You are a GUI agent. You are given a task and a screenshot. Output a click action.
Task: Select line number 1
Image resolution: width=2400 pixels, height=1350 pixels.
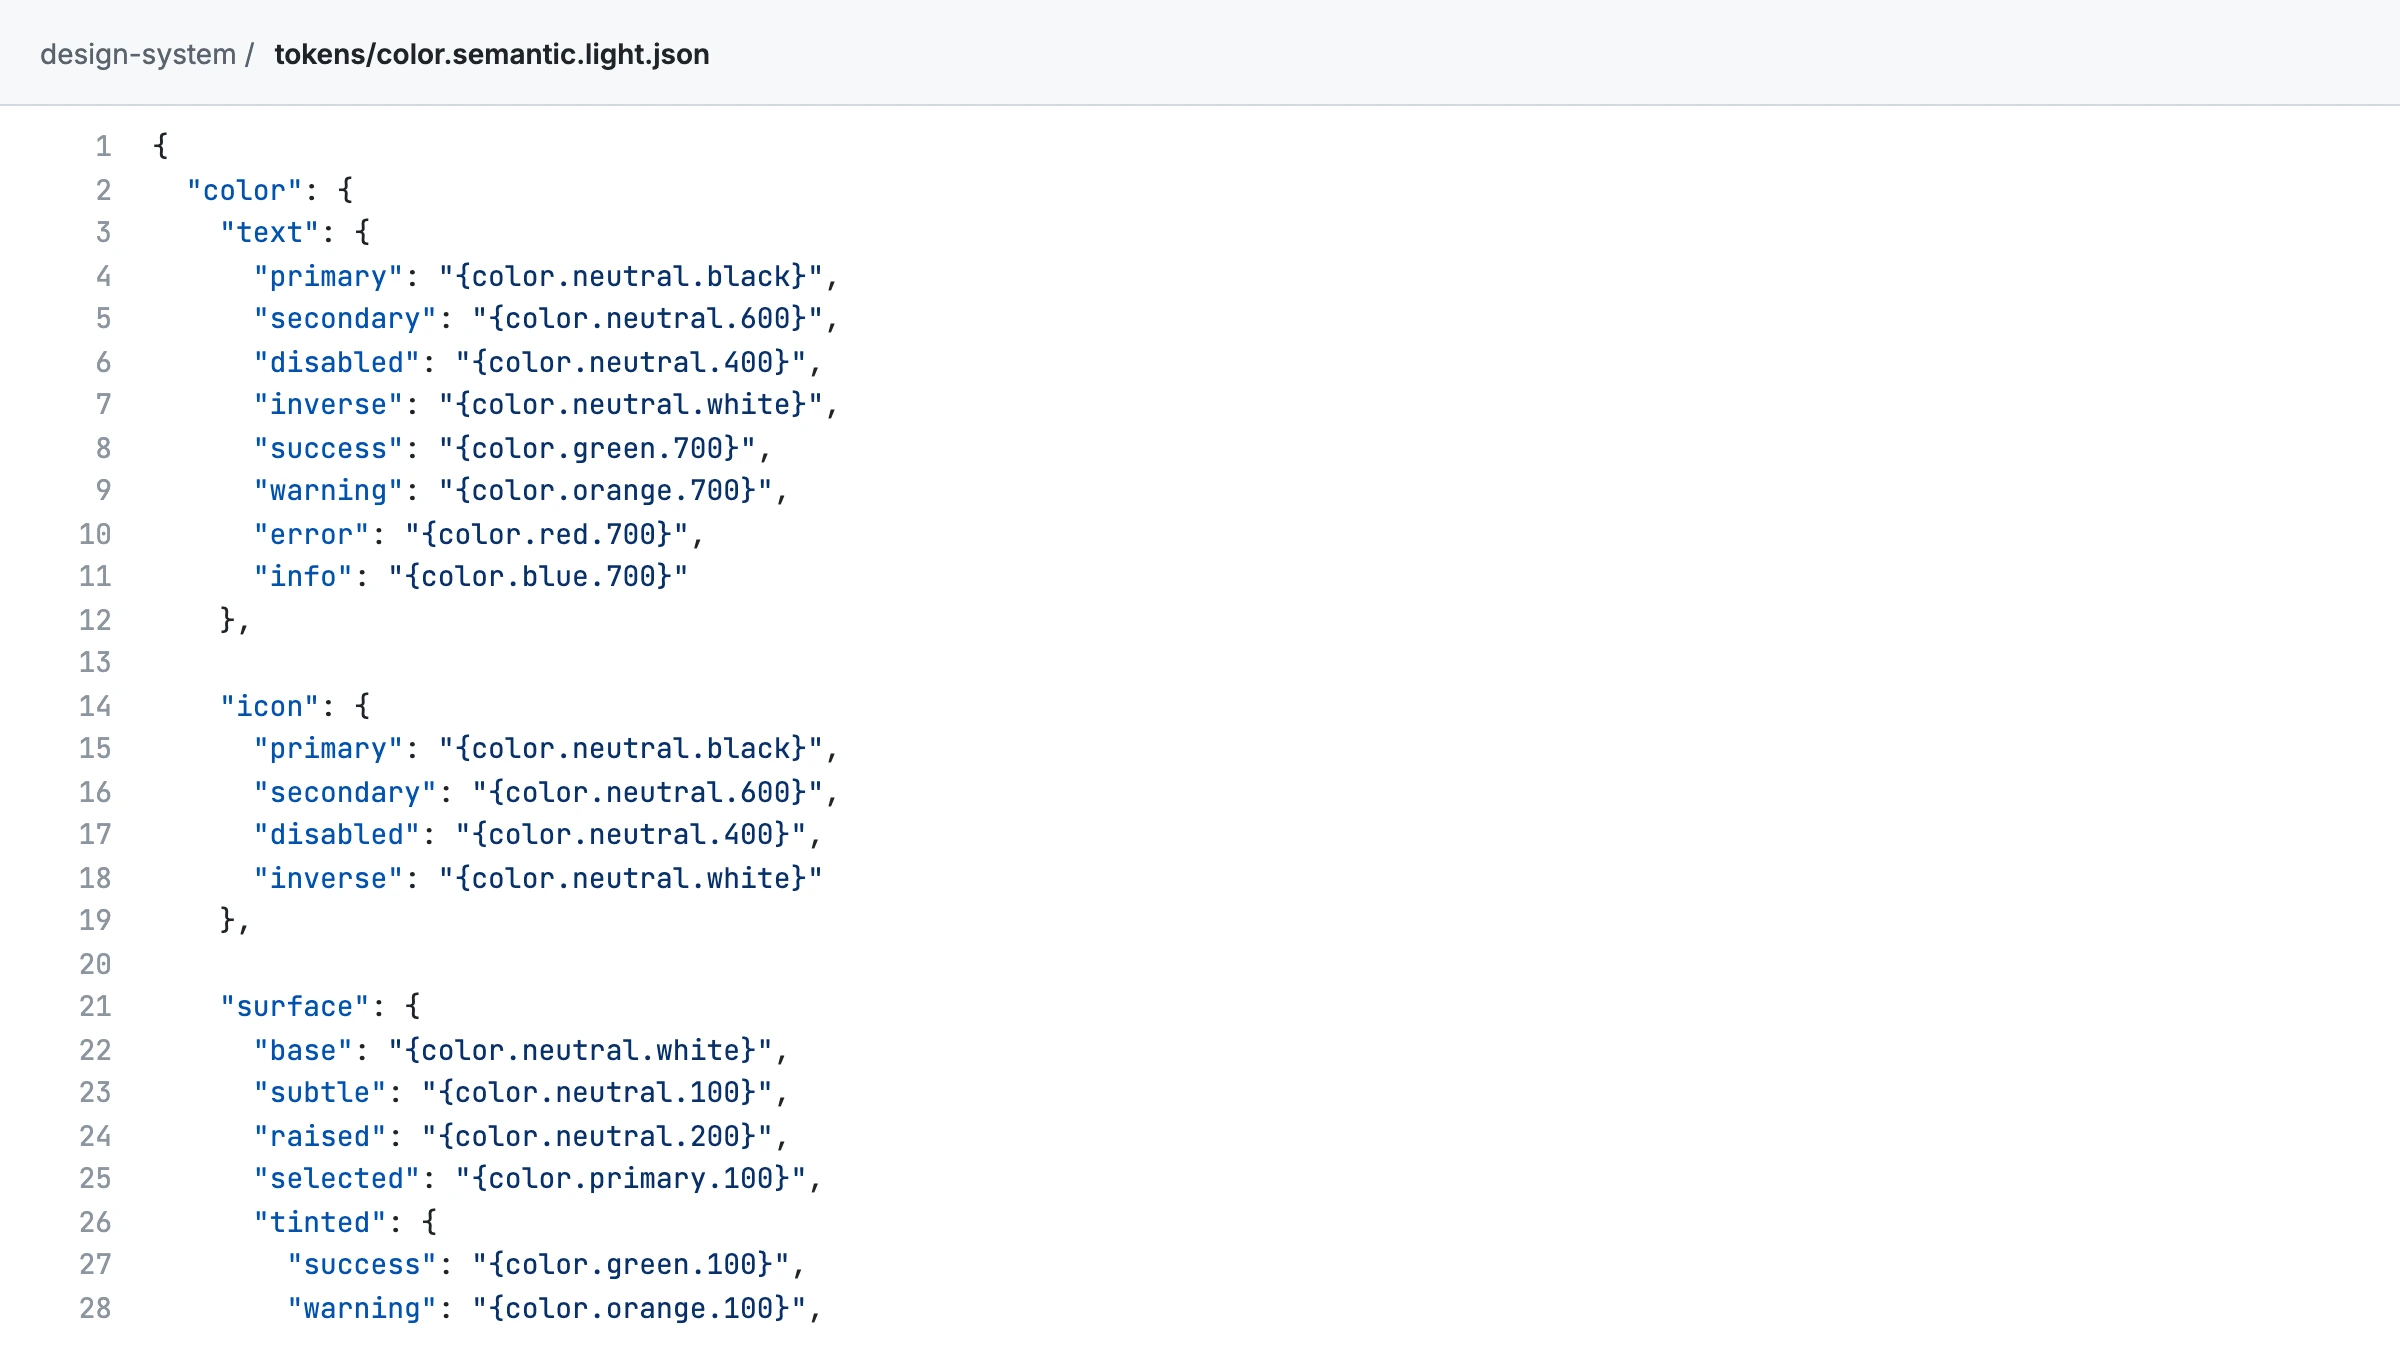coord(103,147)
